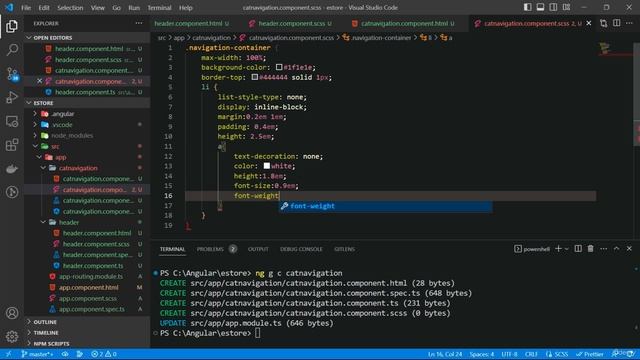Switch to the GitLens panel tab
Viewport: 640px width, 360px height.
pos(344,249)
